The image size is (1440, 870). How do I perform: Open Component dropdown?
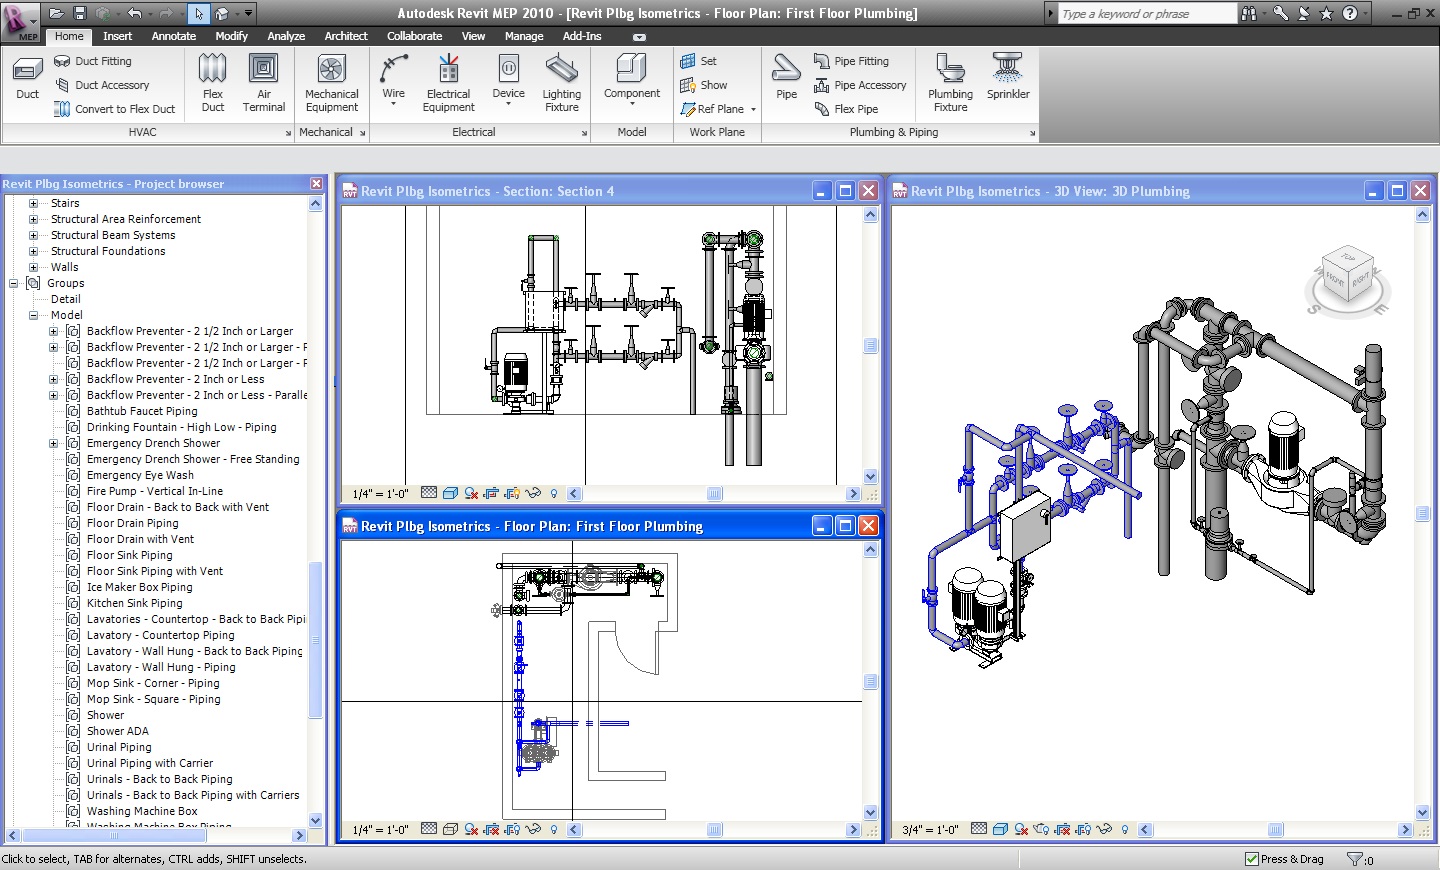(x=632, y=103)
